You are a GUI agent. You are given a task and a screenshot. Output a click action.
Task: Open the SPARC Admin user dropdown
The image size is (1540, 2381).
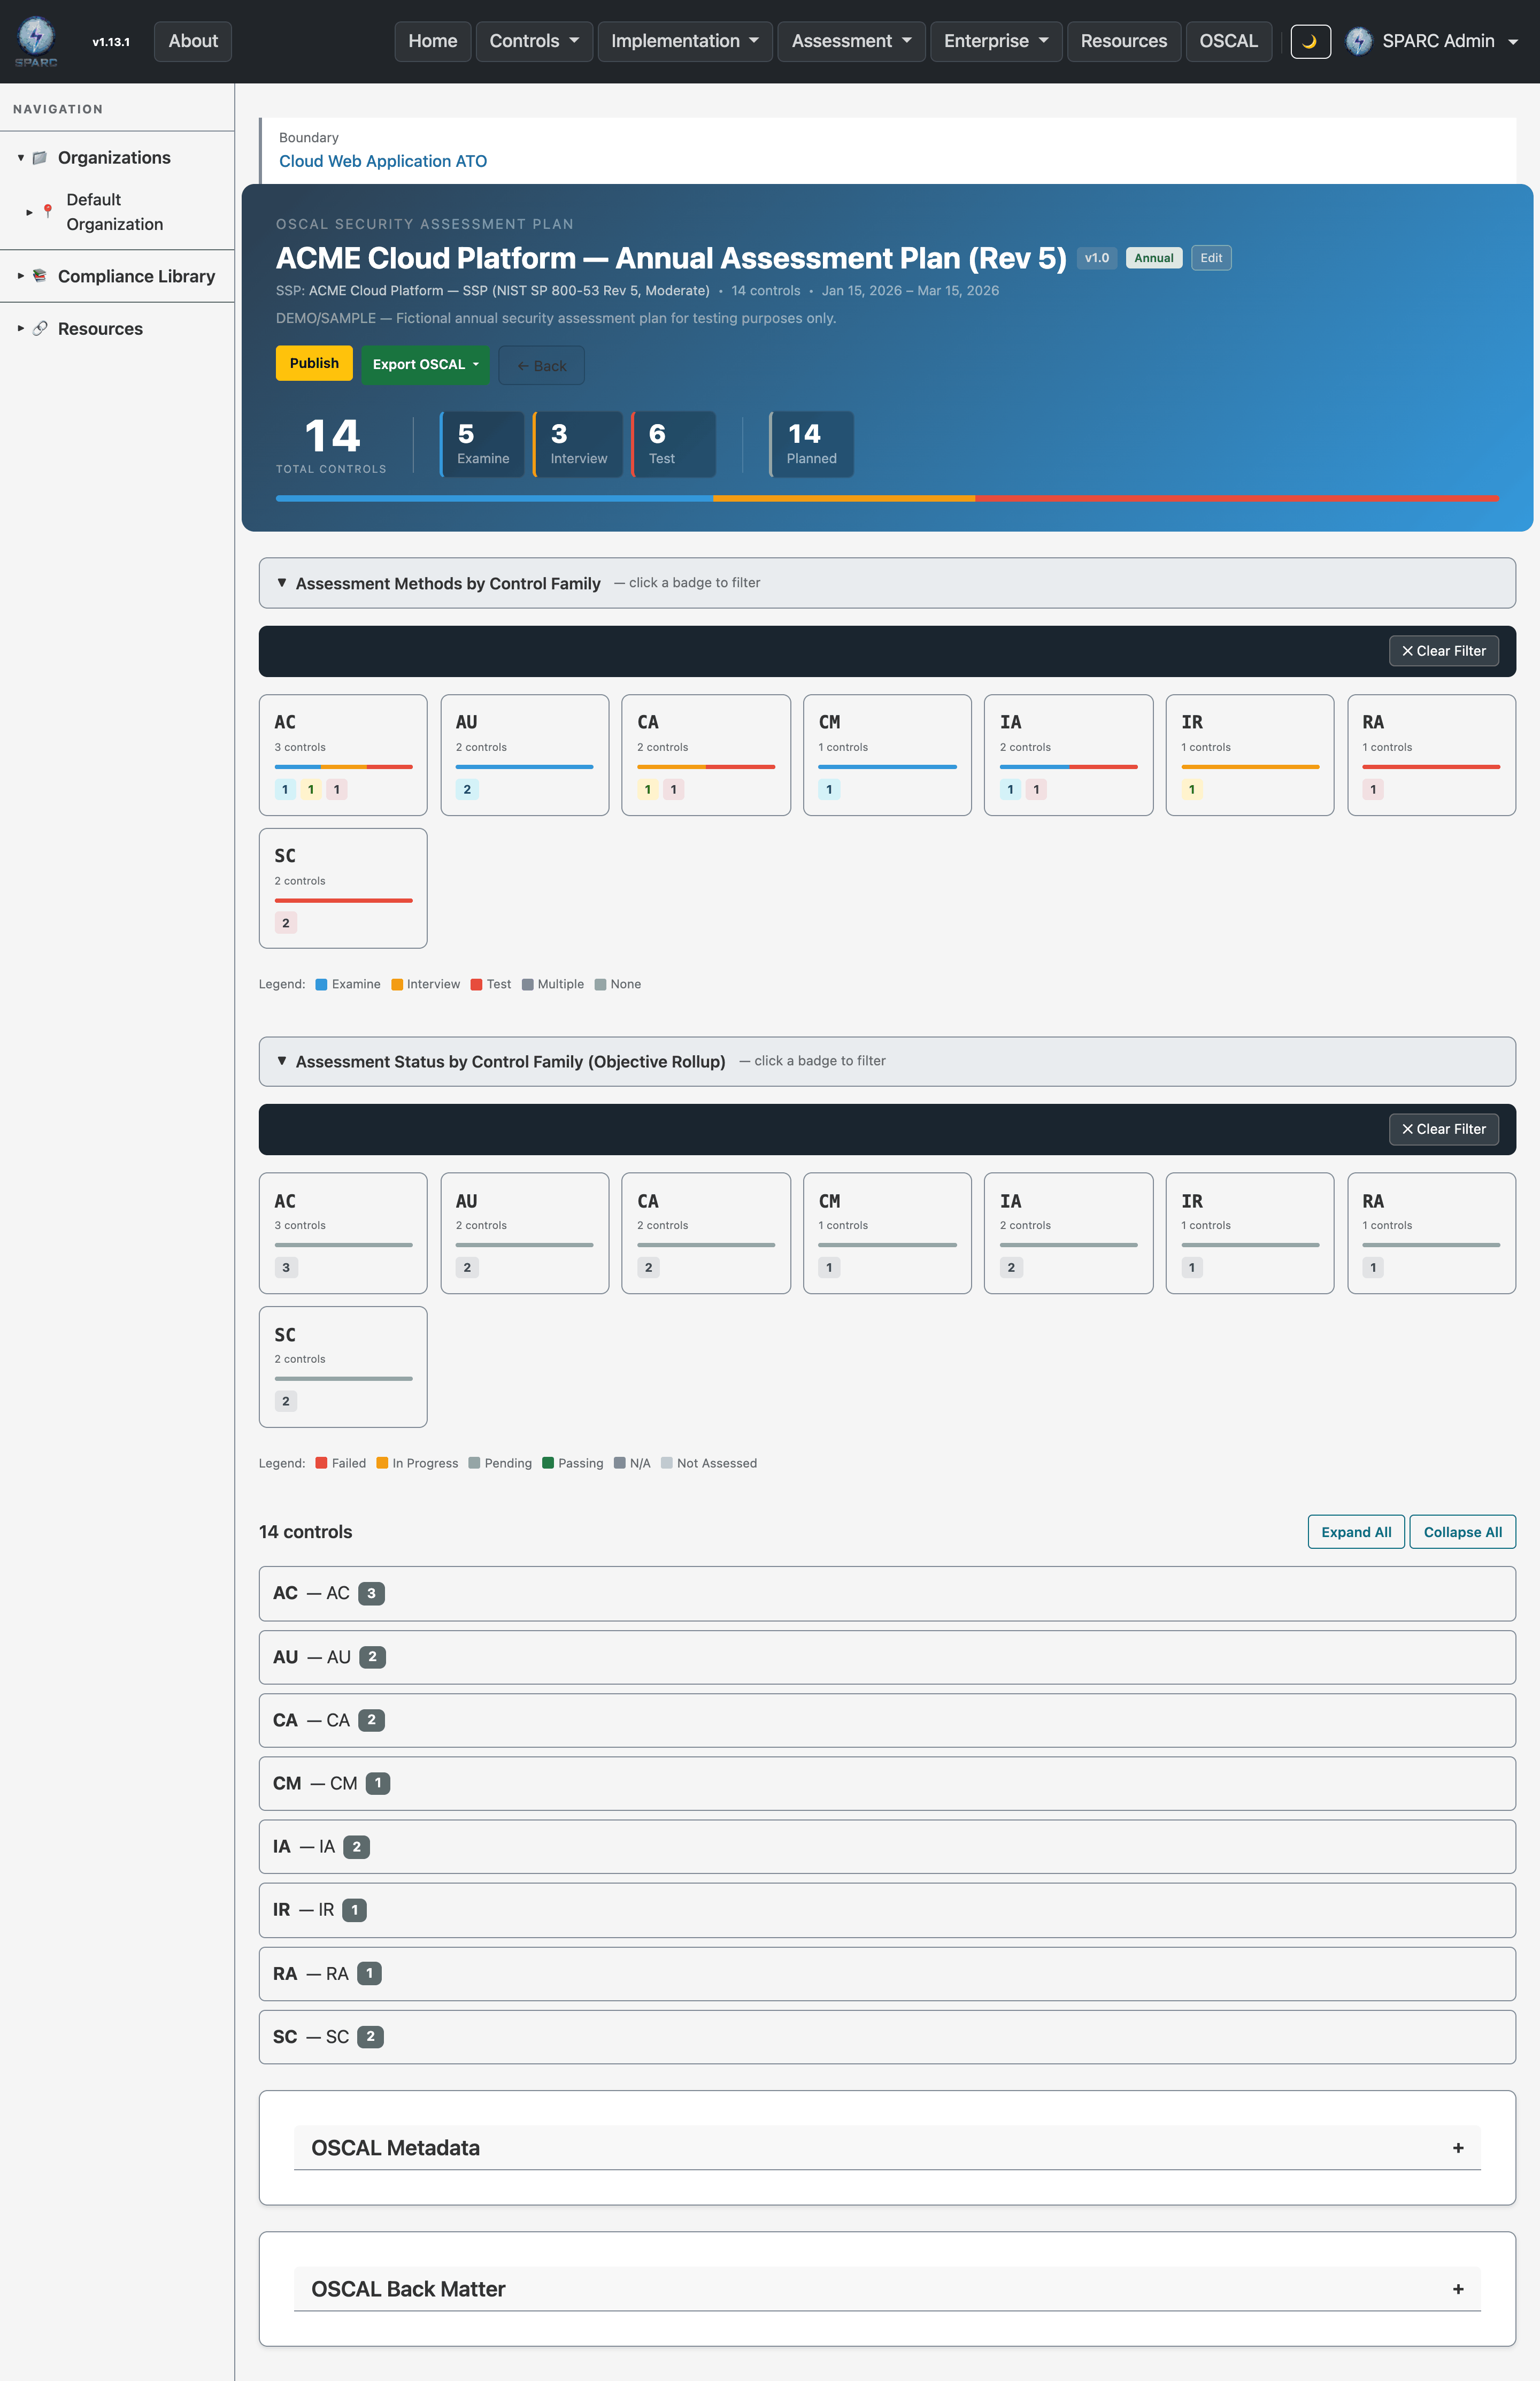[x=1433, y=41]
